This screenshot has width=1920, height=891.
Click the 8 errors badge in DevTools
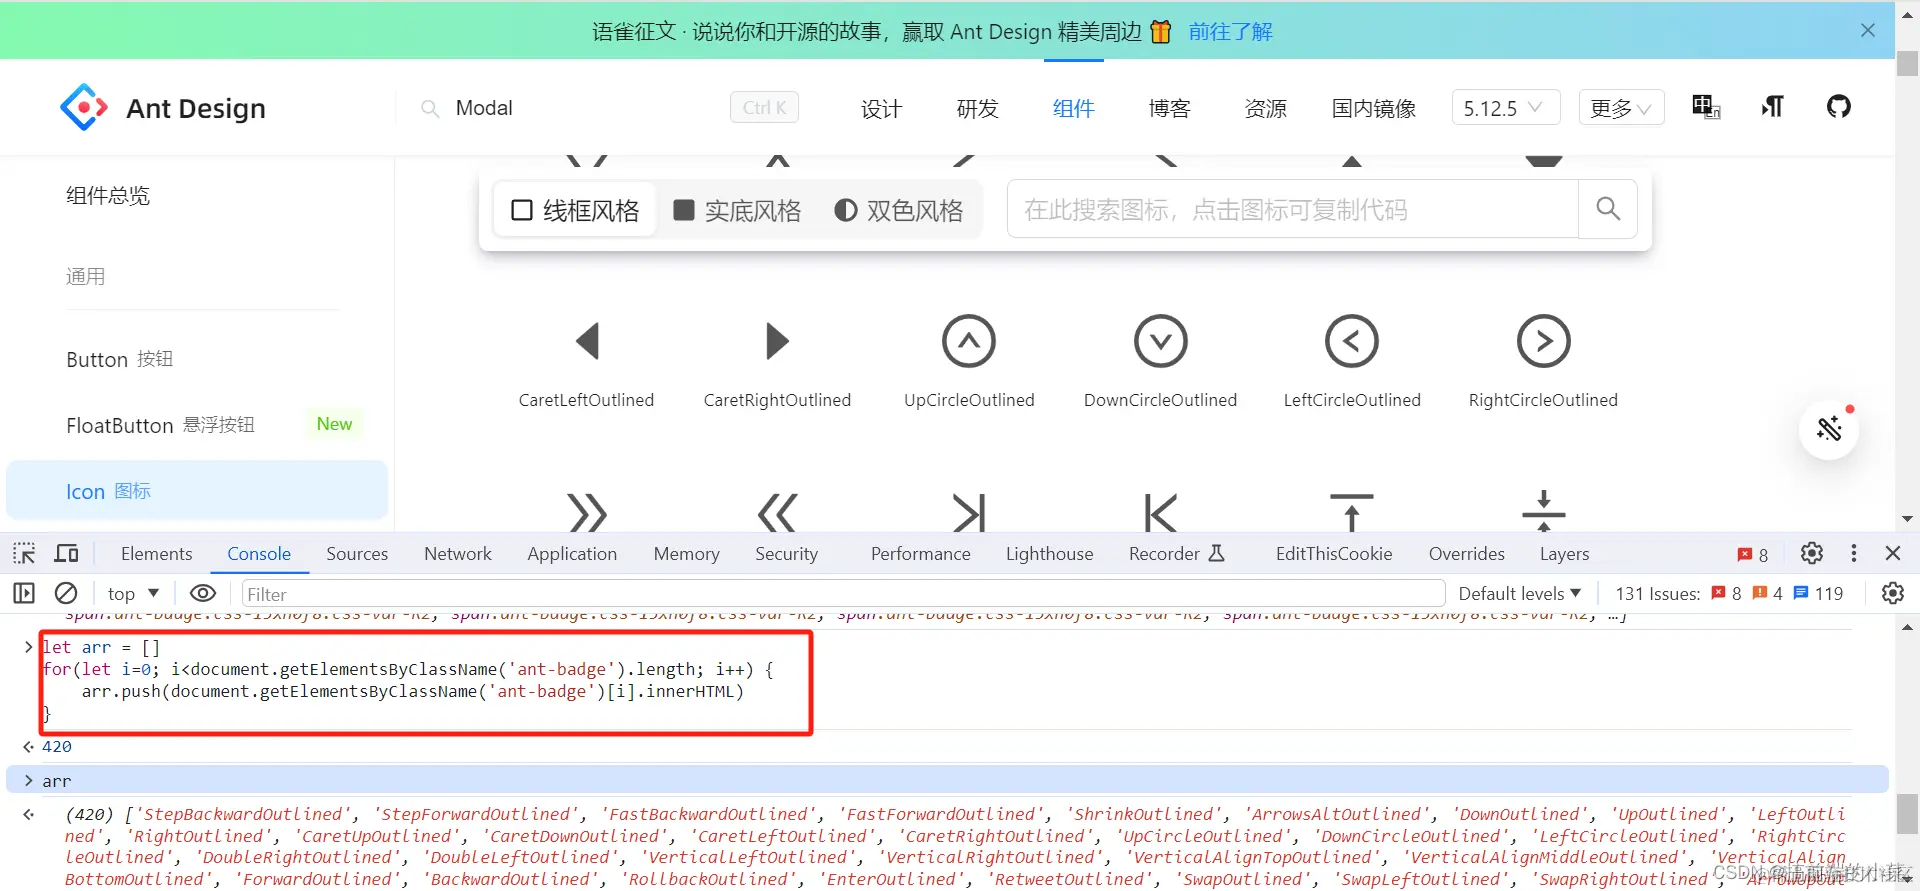[x=1753, y=554]
